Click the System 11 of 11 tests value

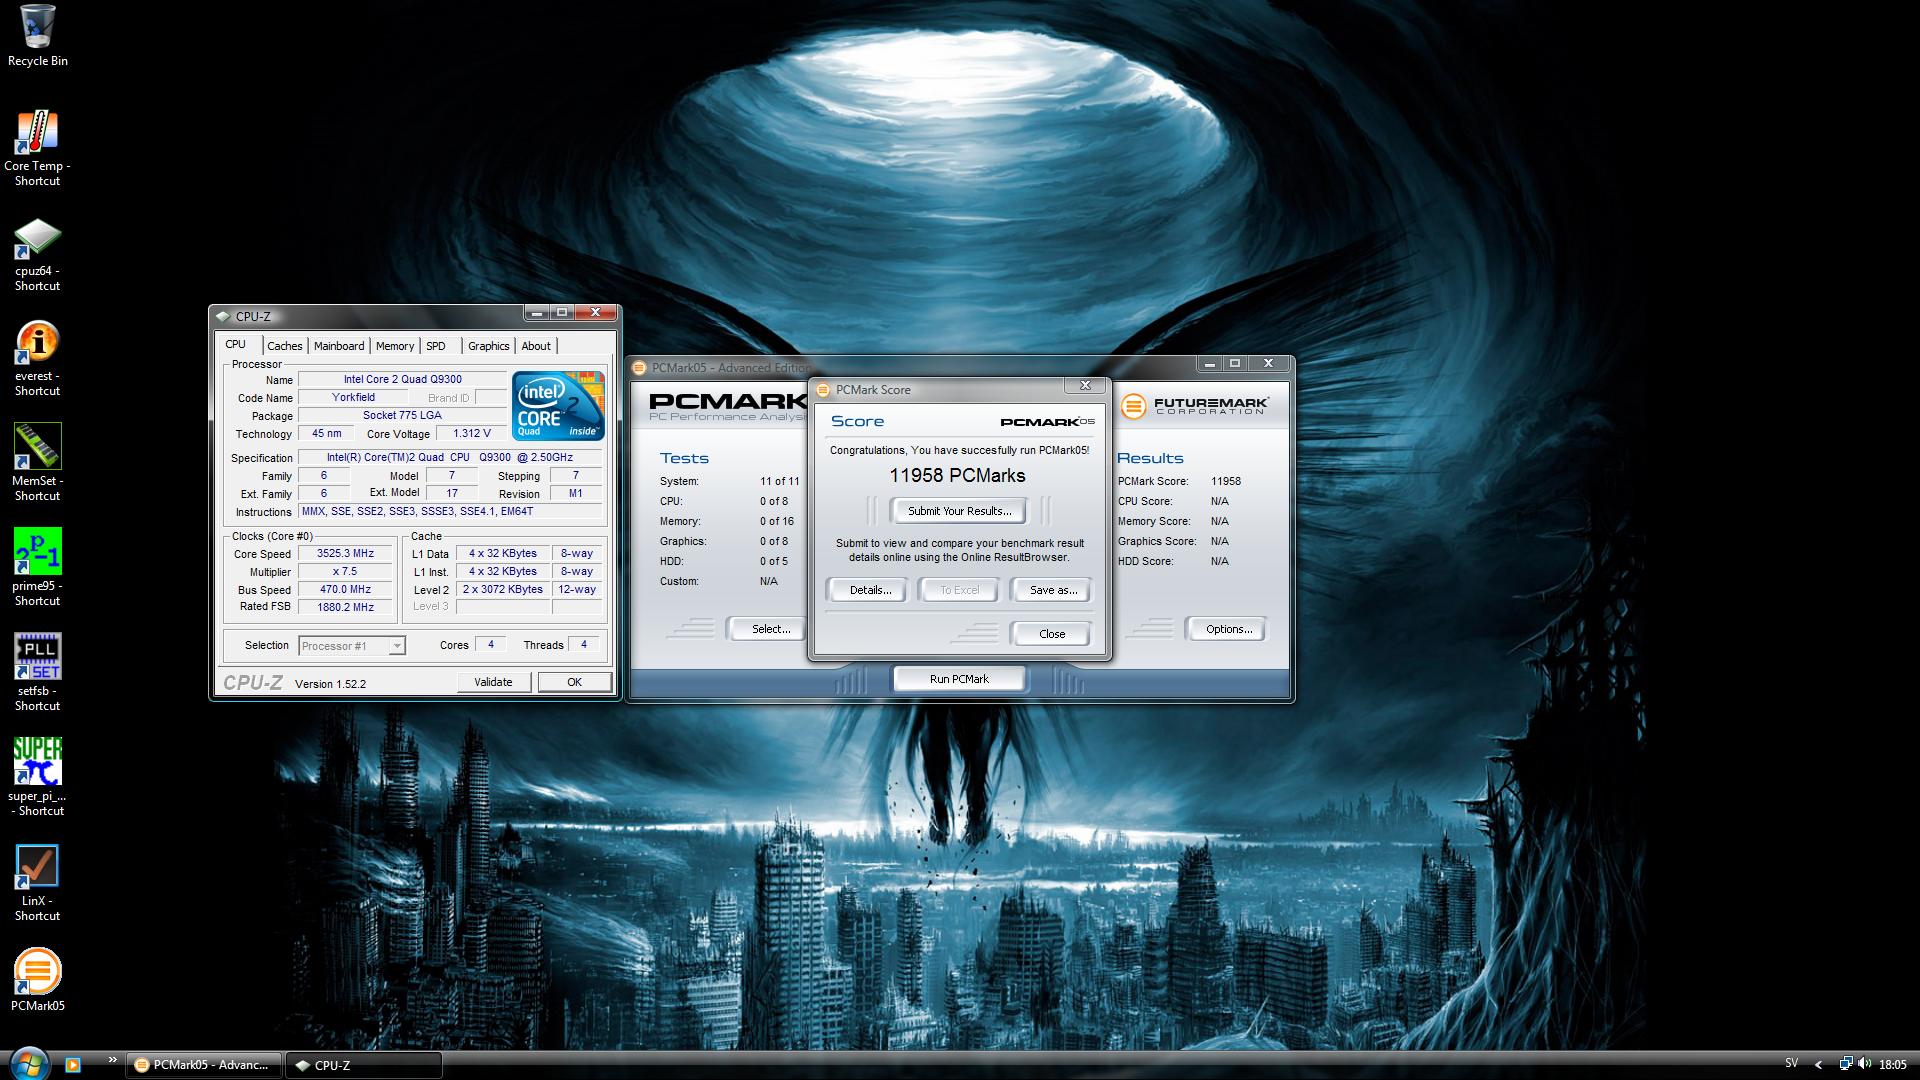[x=779, y=481]
